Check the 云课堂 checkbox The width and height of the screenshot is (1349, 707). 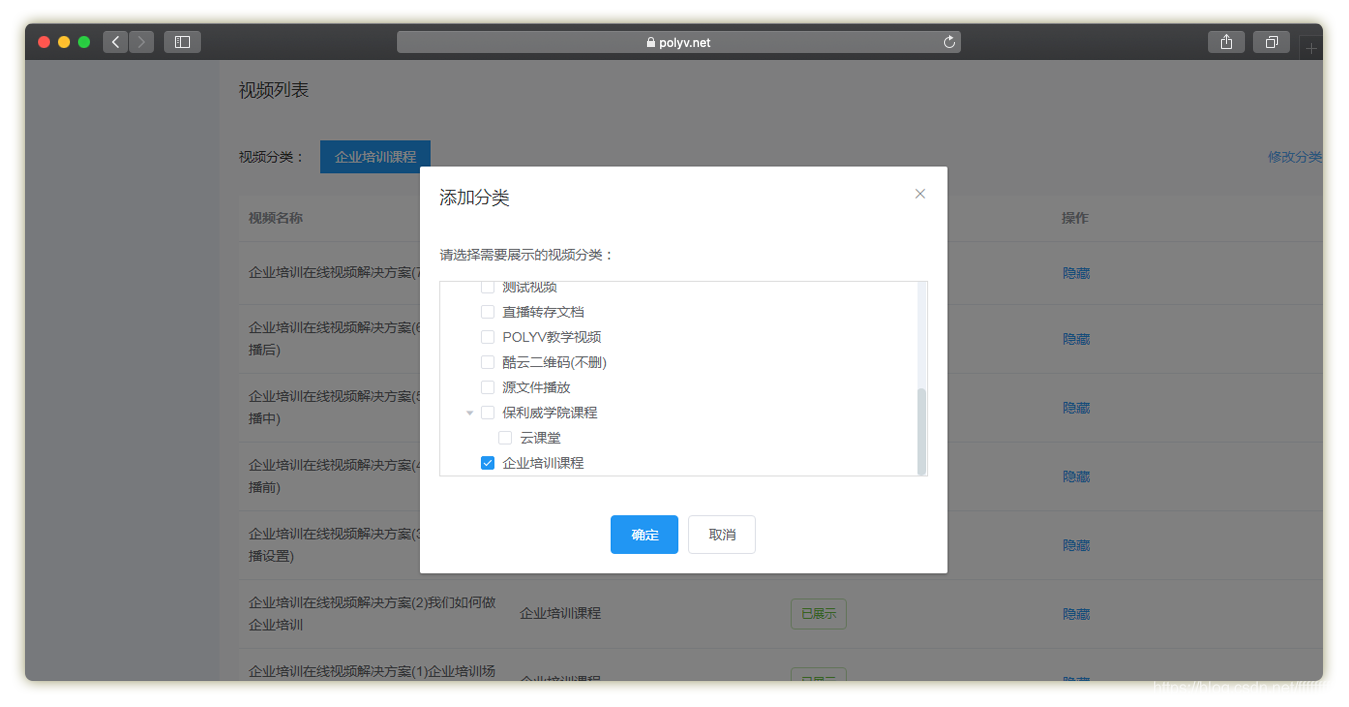click(x=505, y=438)
